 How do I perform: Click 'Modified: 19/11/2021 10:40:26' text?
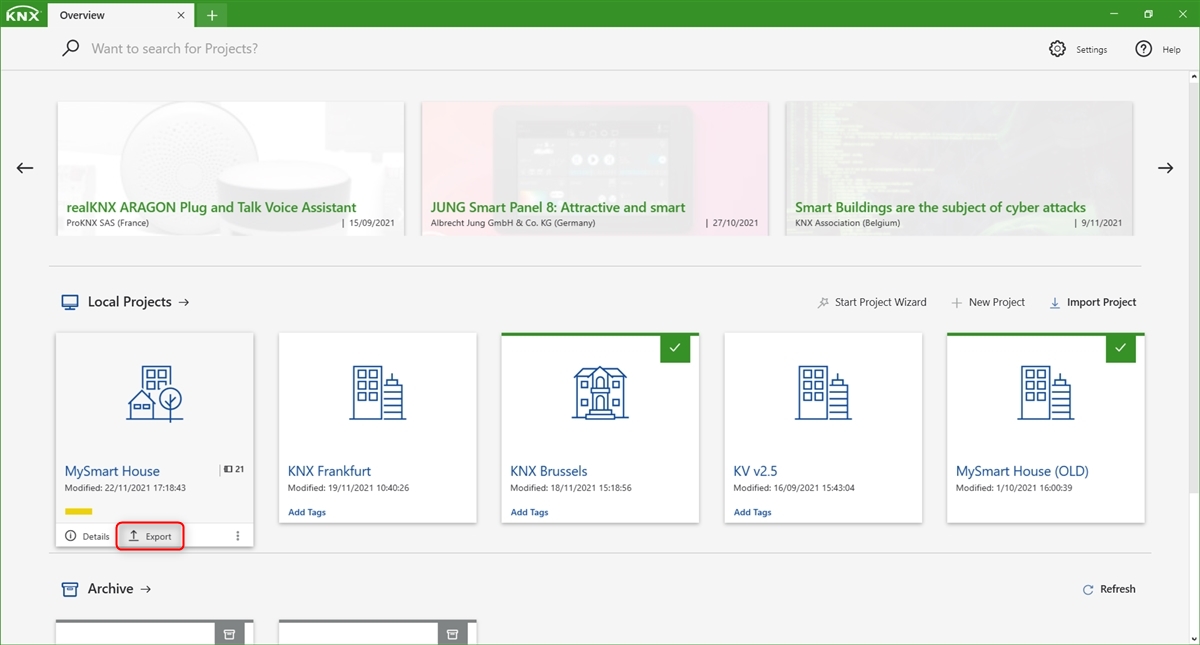click(348, 488)
